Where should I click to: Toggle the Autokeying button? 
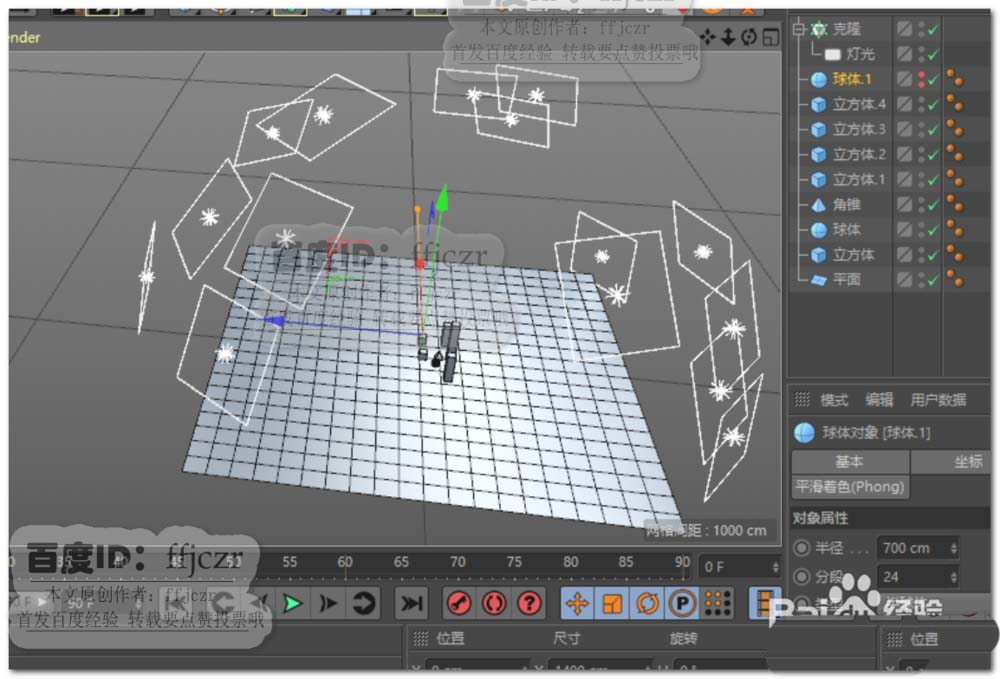(x=494, y=603)
